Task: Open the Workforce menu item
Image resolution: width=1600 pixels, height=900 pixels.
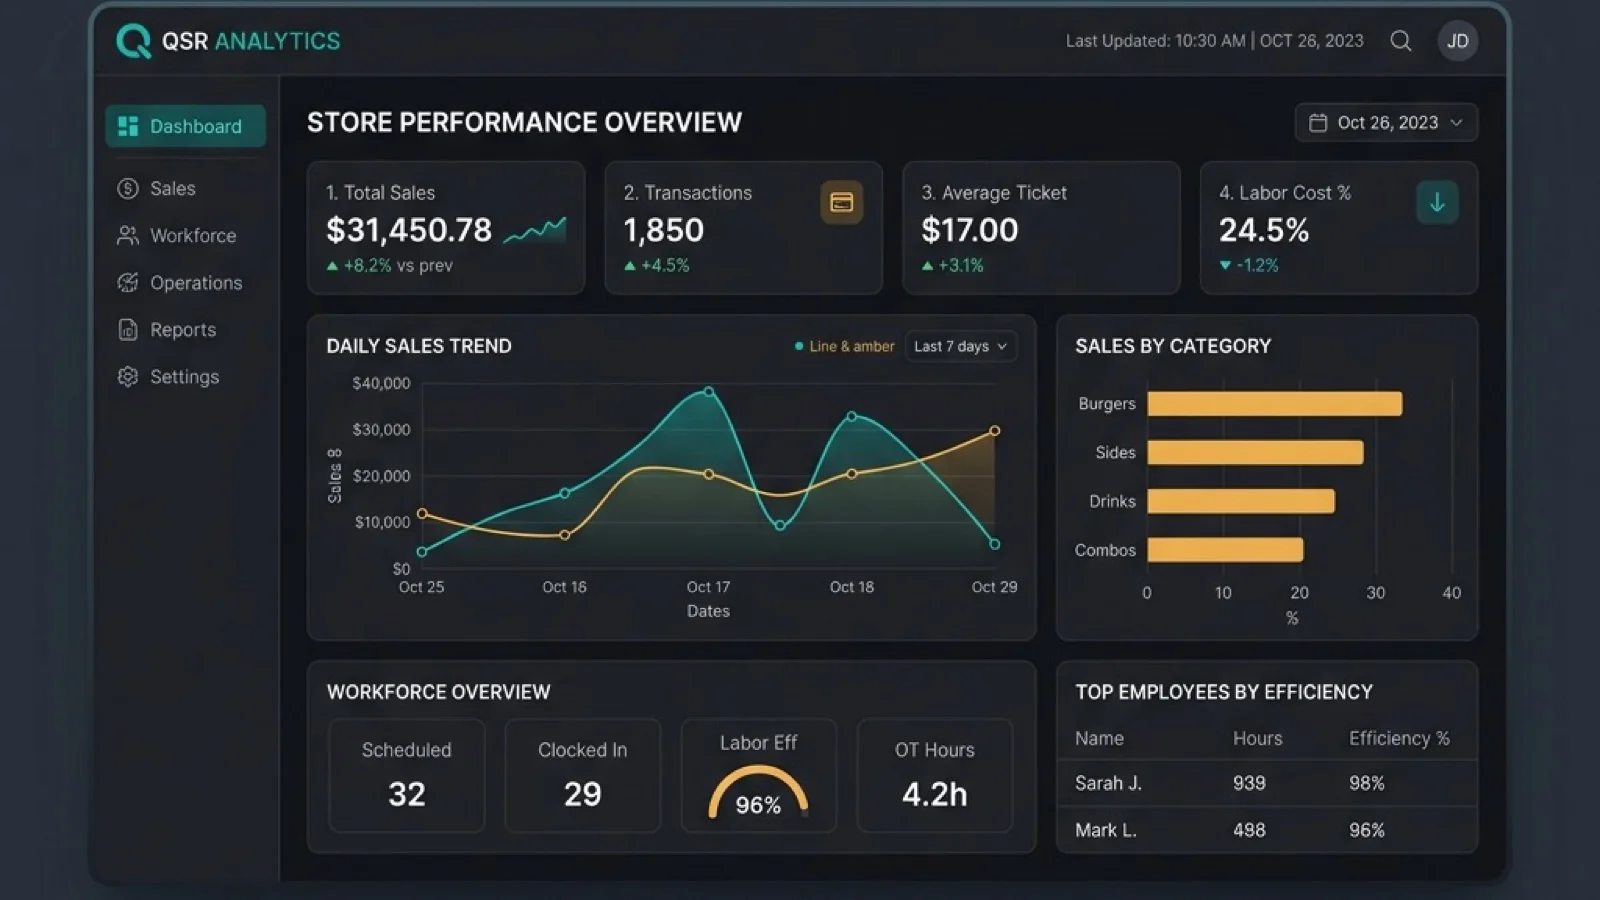Action: [186, 235]
